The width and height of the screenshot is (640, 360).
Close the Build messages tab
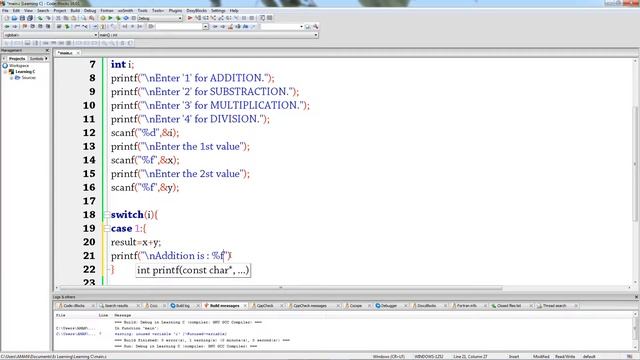[x=245, y=306]
